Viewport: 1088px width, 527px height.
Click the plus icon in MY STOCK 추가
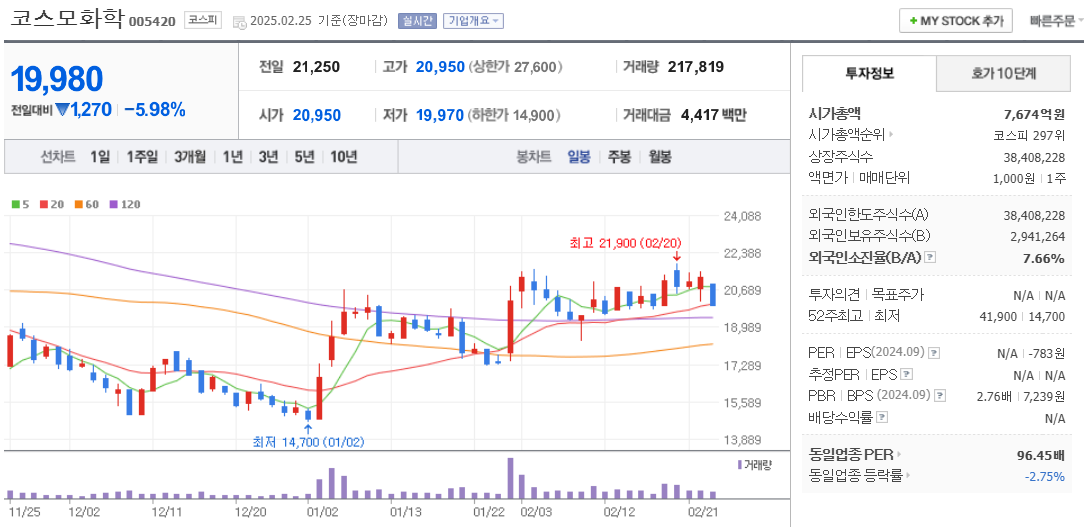(913, 21)
